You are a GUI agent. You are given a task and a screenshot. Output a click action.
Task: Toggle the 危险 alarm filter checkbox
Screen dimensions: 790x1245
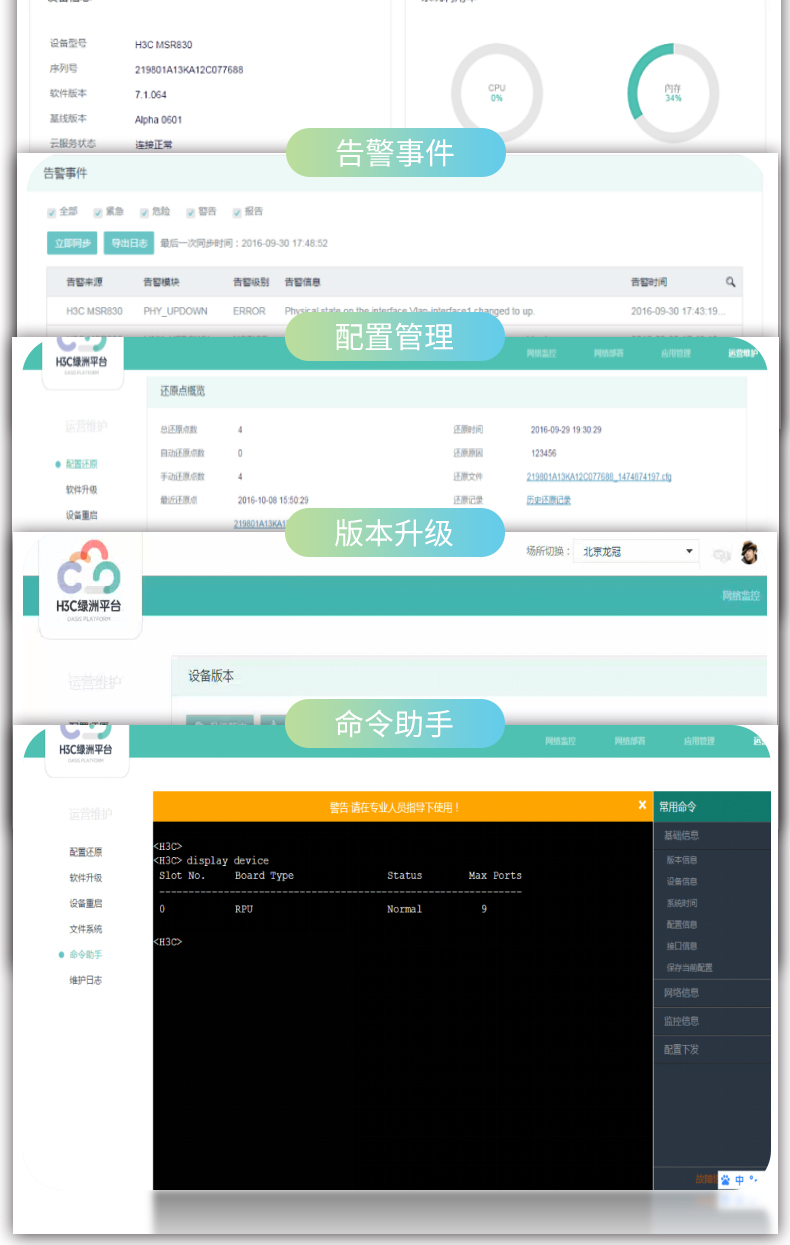(x=144, y=212)
